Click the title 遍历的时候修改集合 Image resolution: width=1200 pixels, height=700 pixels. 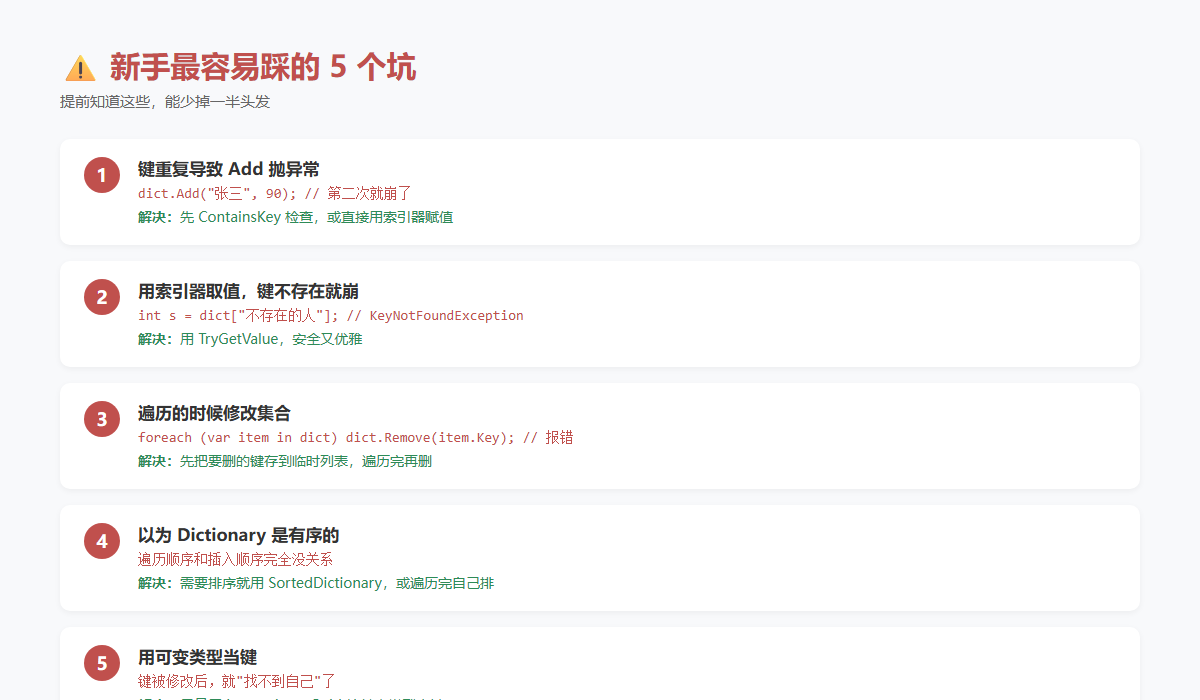[214, 413]
